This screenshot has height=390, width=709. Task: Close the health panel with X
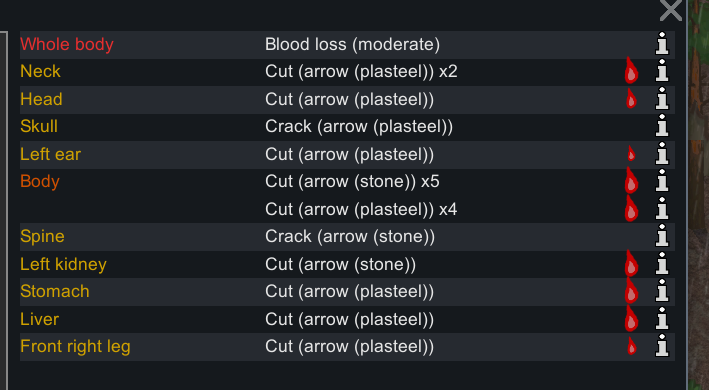671,10
